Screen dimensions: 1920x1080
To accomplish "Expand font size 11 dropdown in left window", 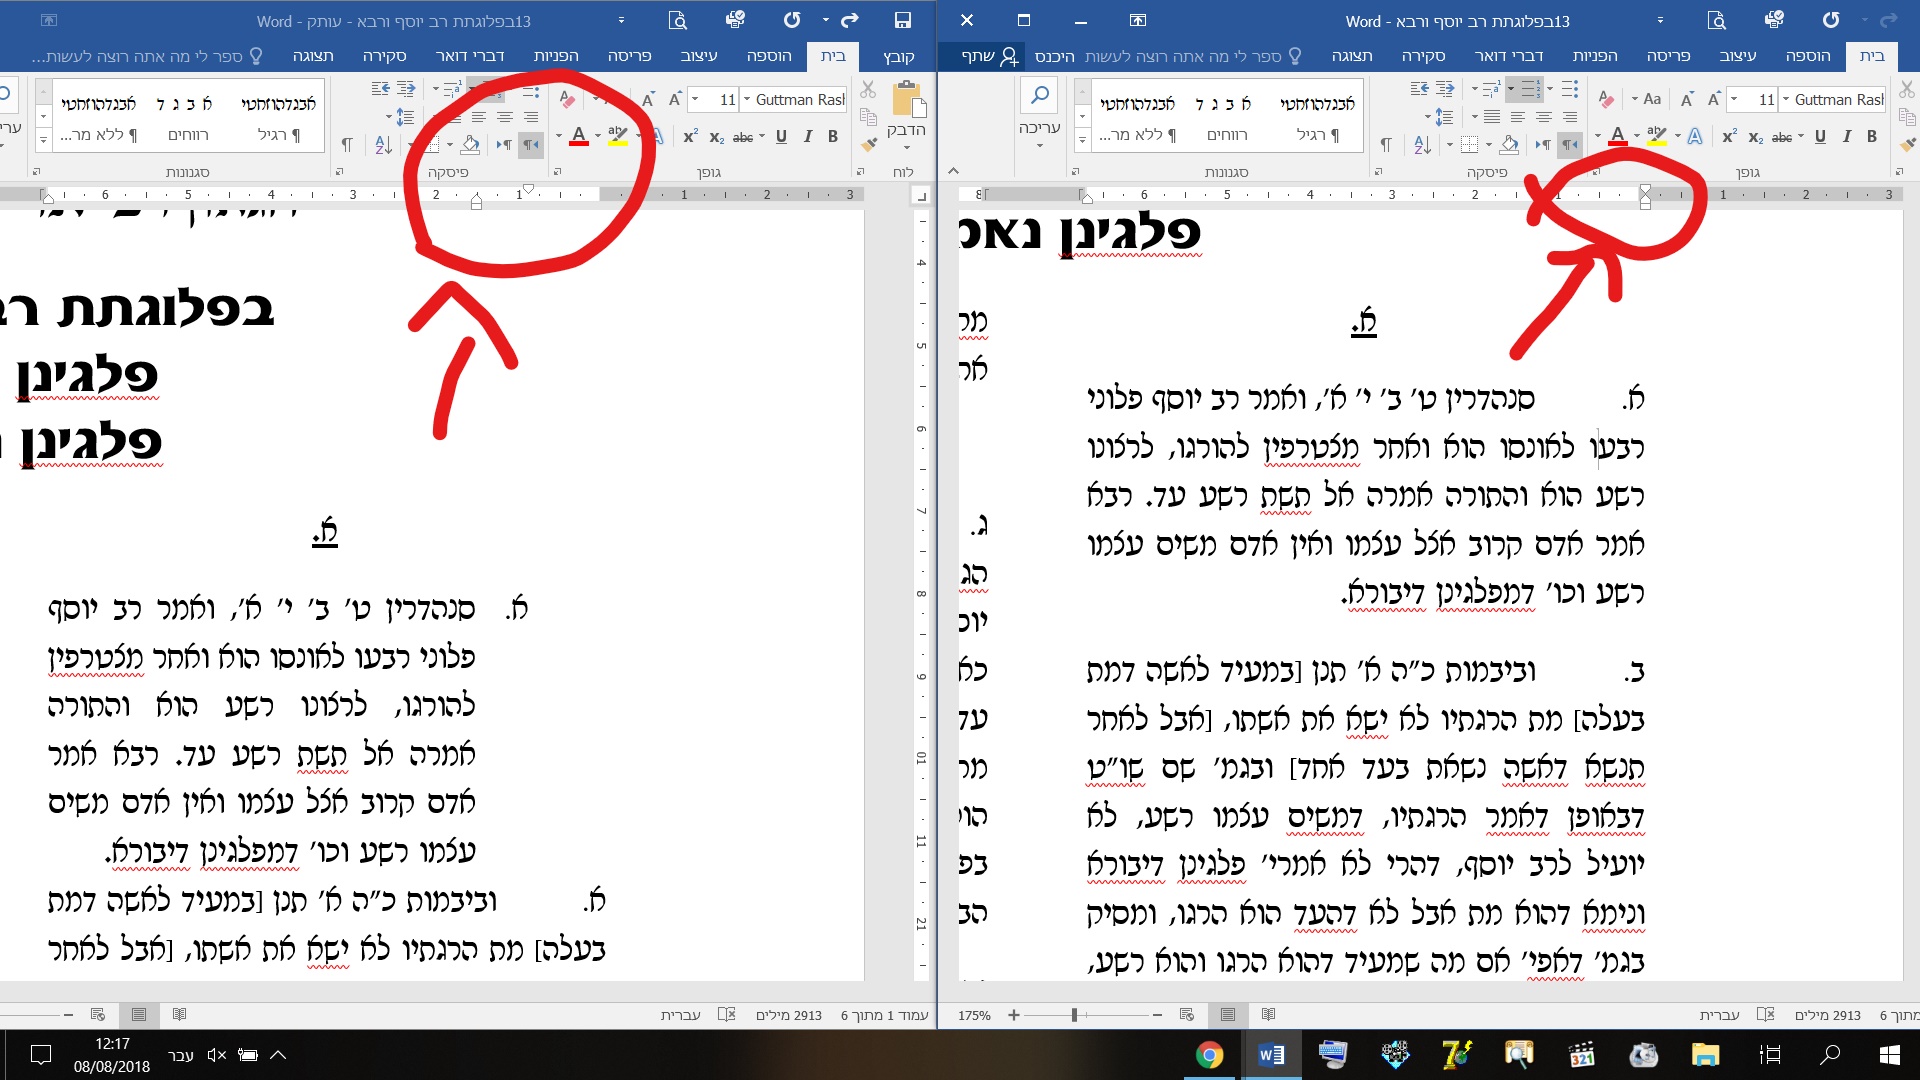I will pyautogui.click(x=695, y=99).
